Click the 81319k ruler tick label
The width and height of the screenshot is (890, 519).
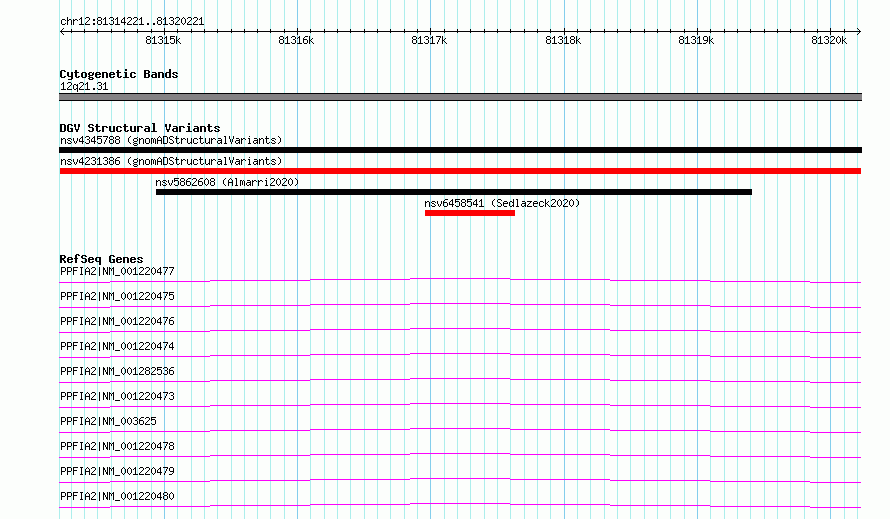[x=696, y=40]
